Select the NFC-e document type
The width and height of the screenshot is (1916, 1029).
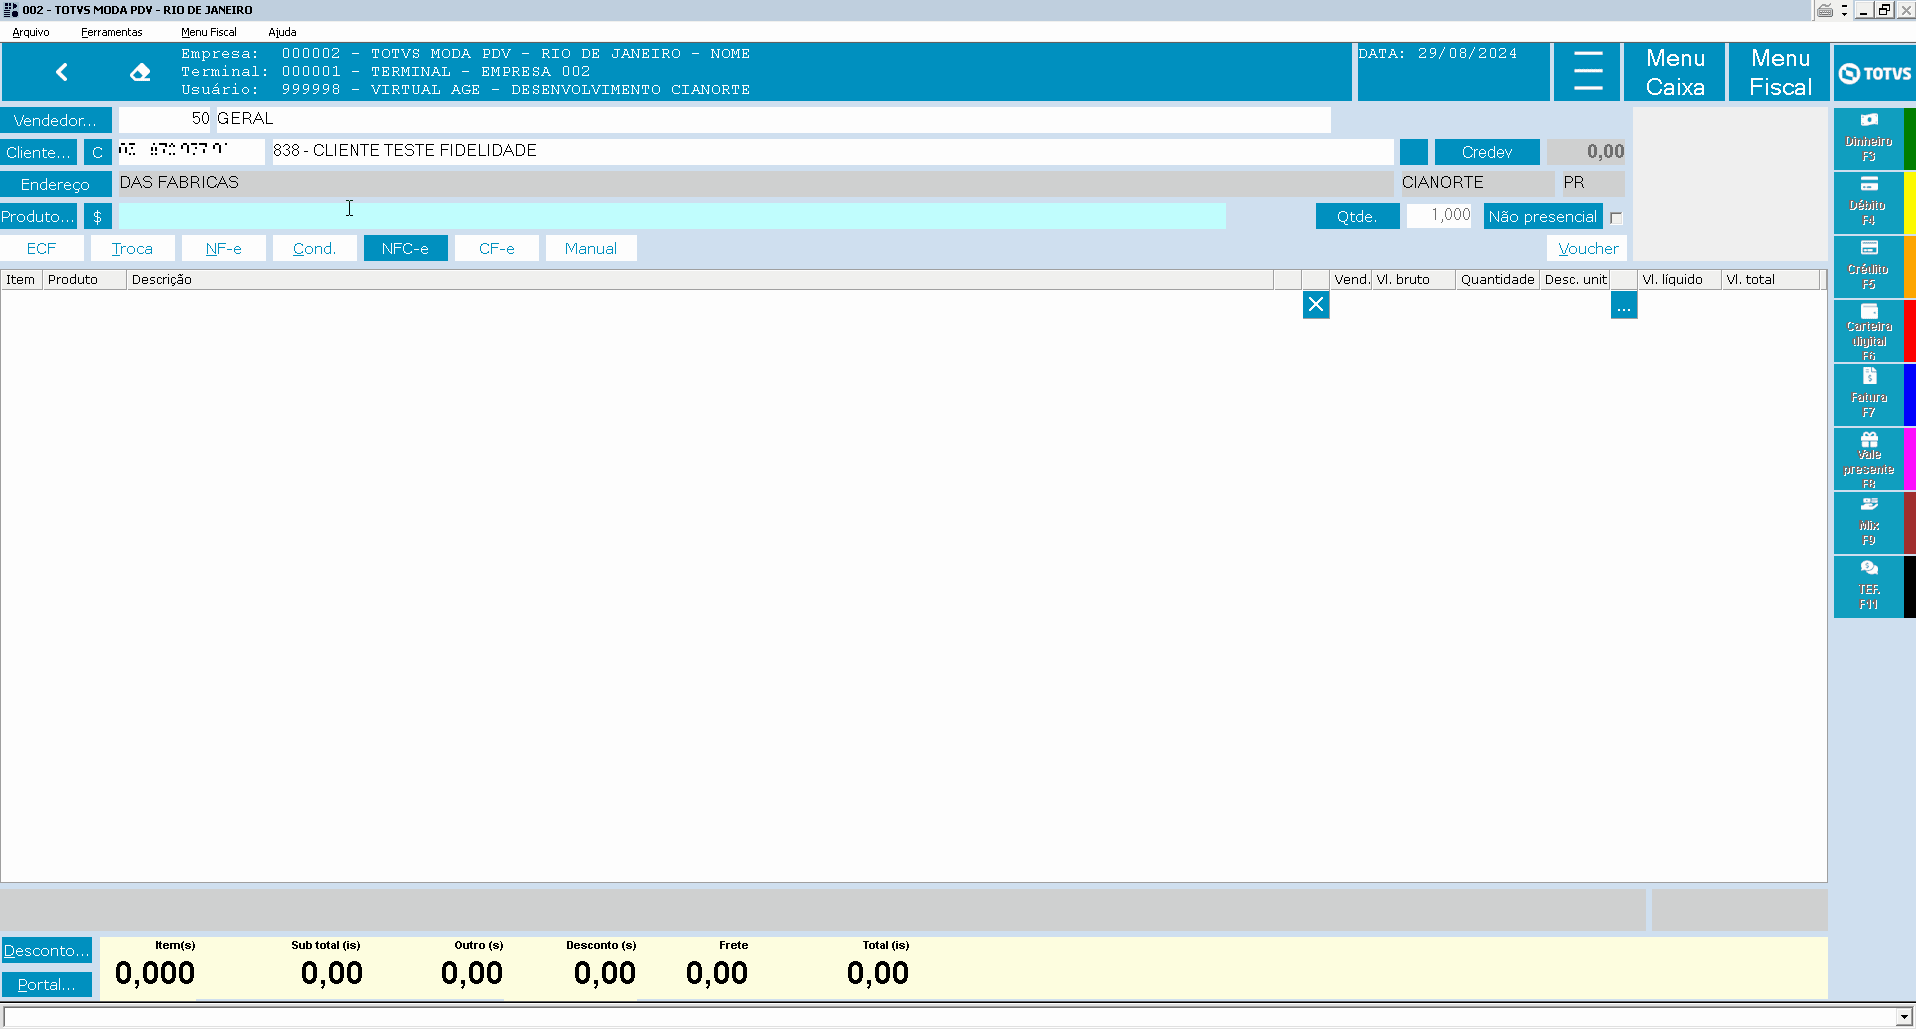[x=405, y=248]
